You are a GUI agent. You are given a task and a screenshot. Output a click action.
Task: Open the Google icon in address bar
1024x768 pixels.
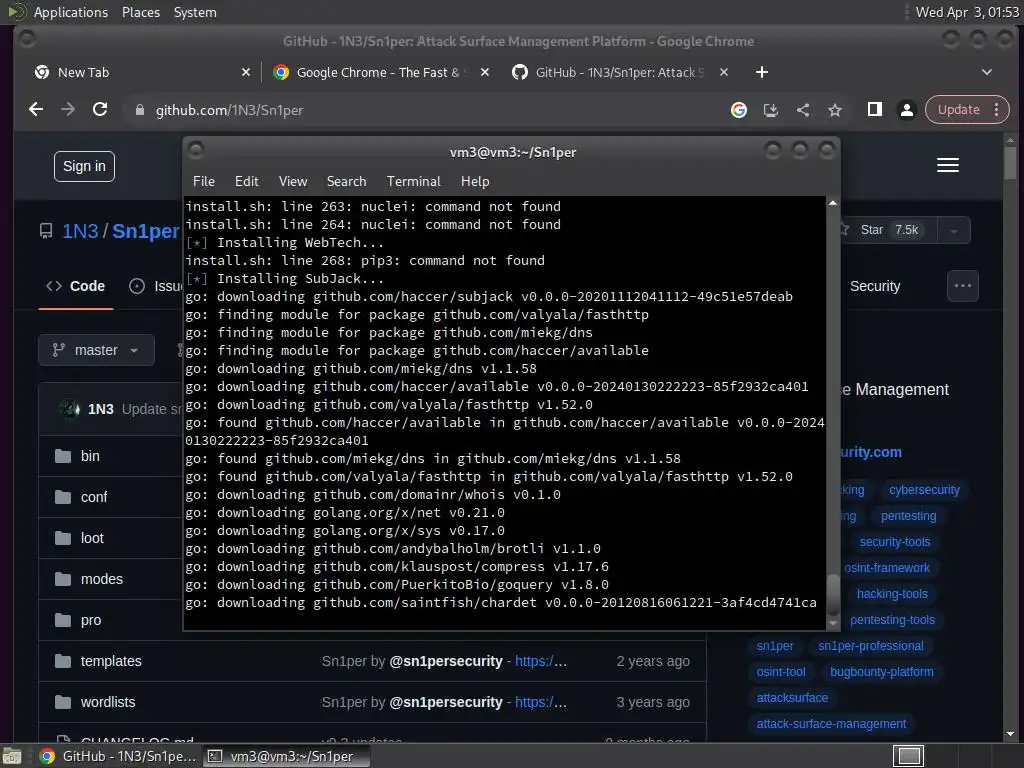pos(739,110)
